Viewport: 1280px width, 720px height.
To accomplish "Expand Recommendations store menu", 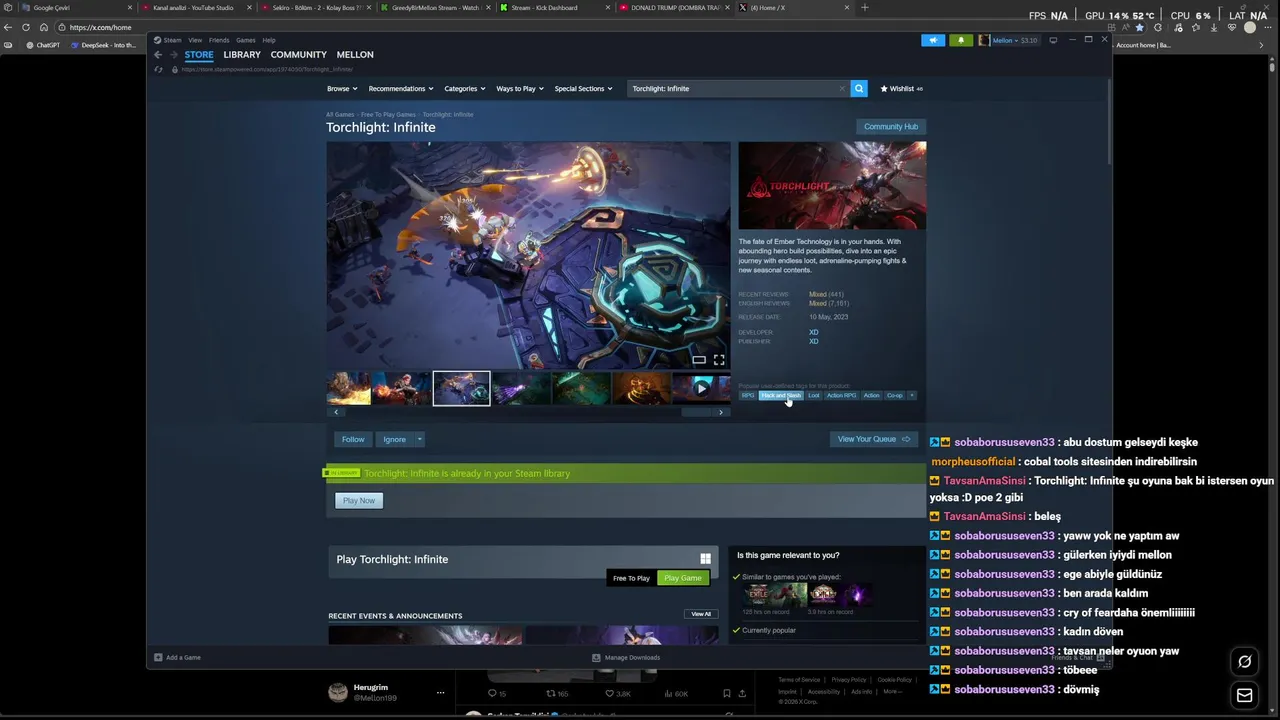I will click(x=401, y=88).
